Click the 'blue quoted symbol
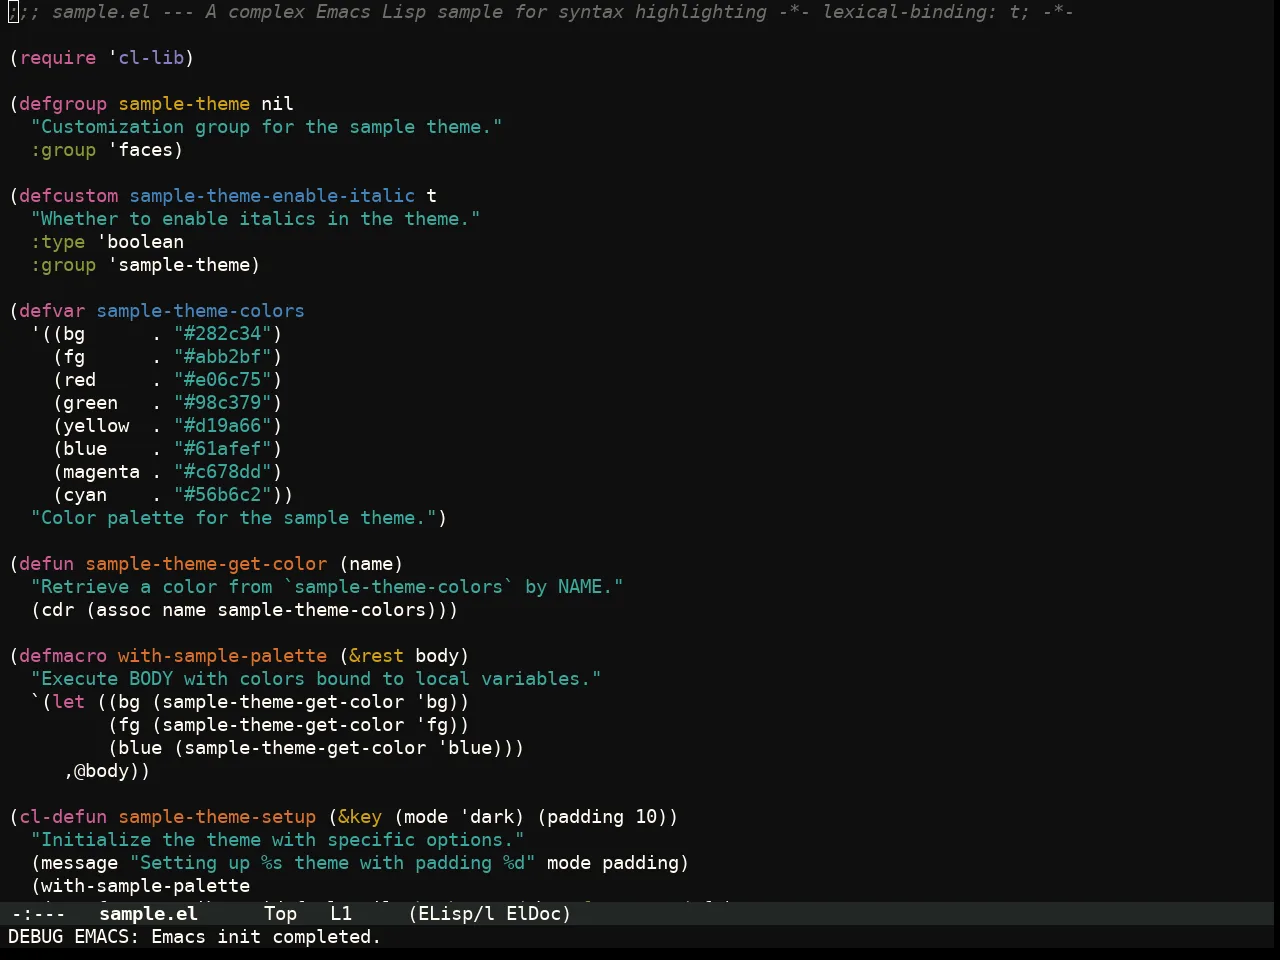Screen dimensions: 1280x960 [x=465, y=748]
